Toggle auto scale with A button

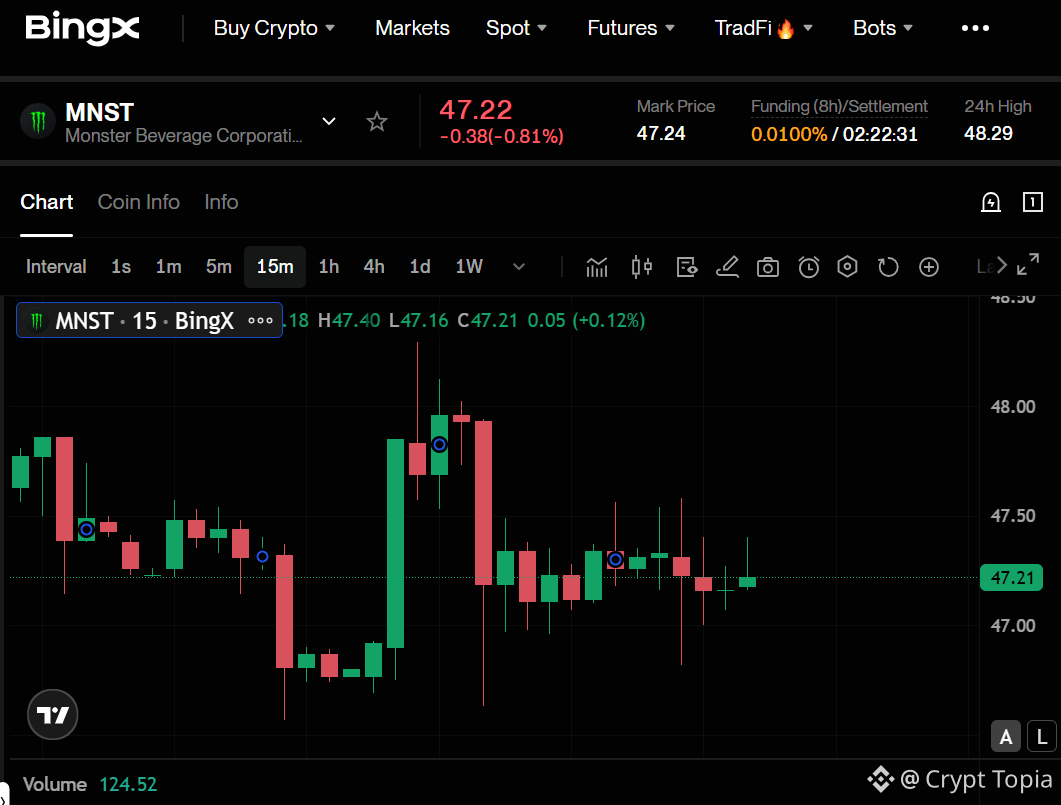[x=1006, y=736]
